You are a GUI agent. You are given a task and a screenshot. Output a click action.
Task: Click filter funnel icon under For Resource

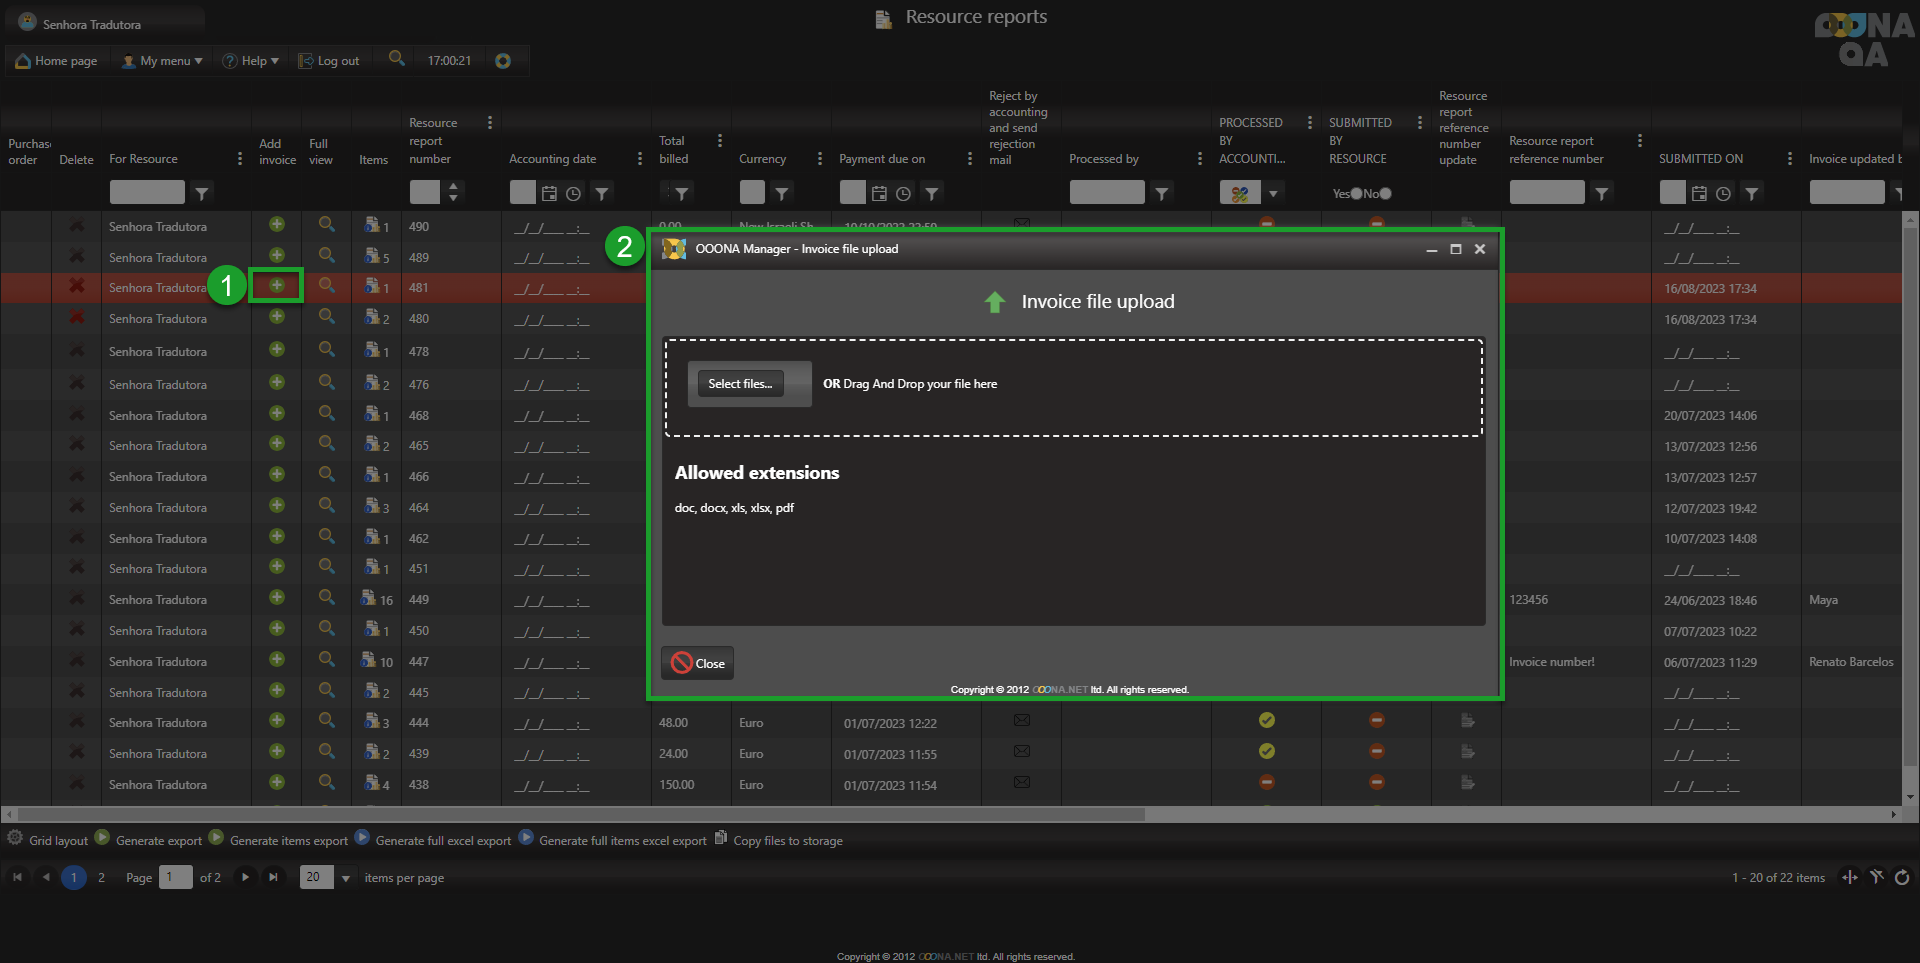[202, 193]
